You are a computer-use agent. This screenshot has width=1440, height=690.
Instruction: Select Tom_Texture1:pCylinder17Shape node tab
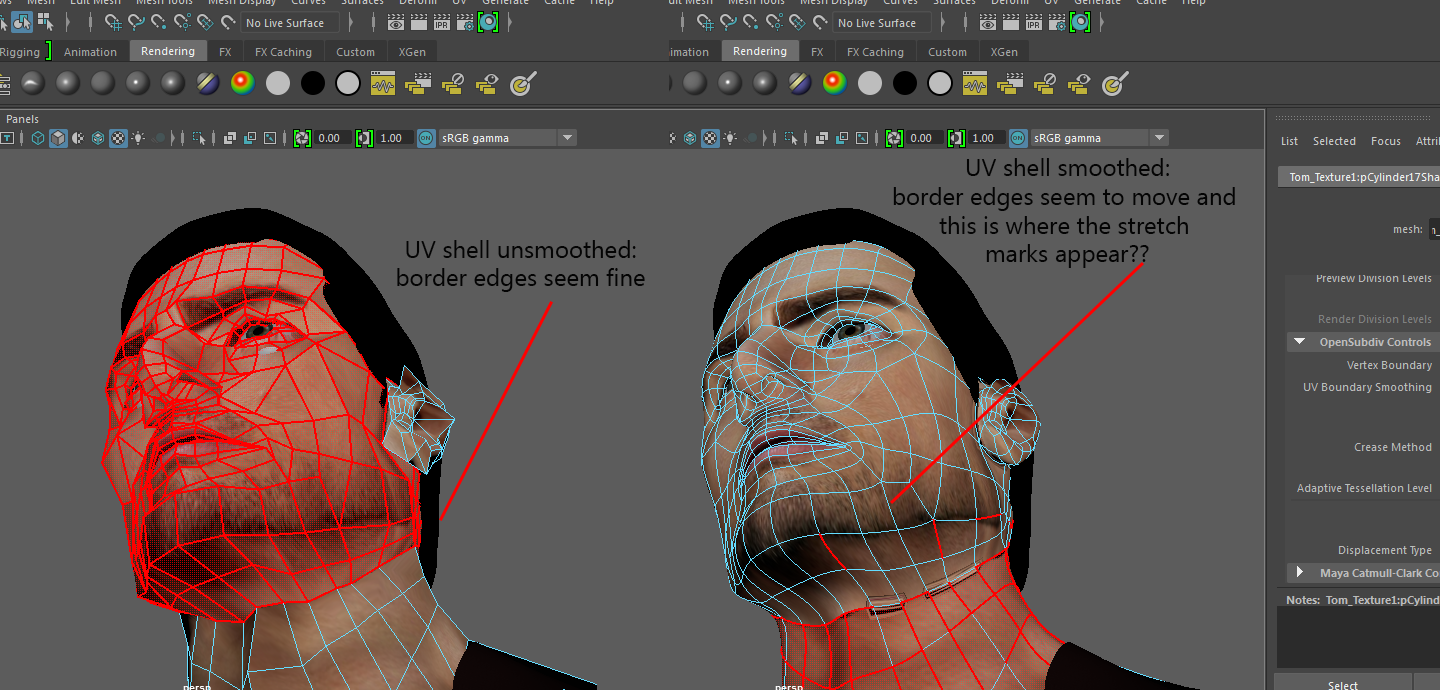1359,177
